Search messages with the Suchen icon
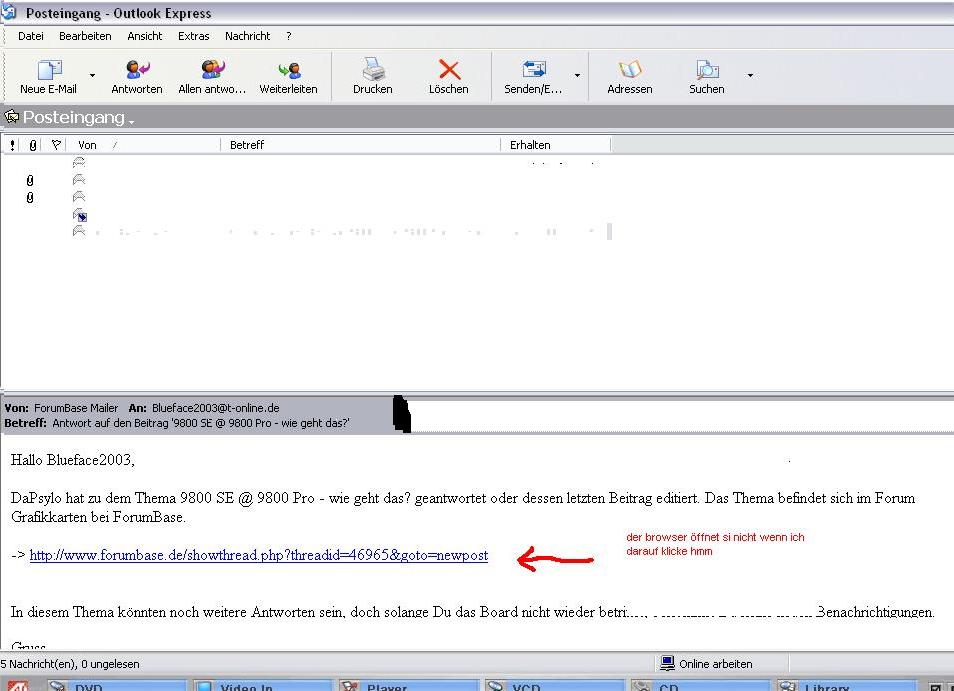954x691 pixels. coord(707,69)
